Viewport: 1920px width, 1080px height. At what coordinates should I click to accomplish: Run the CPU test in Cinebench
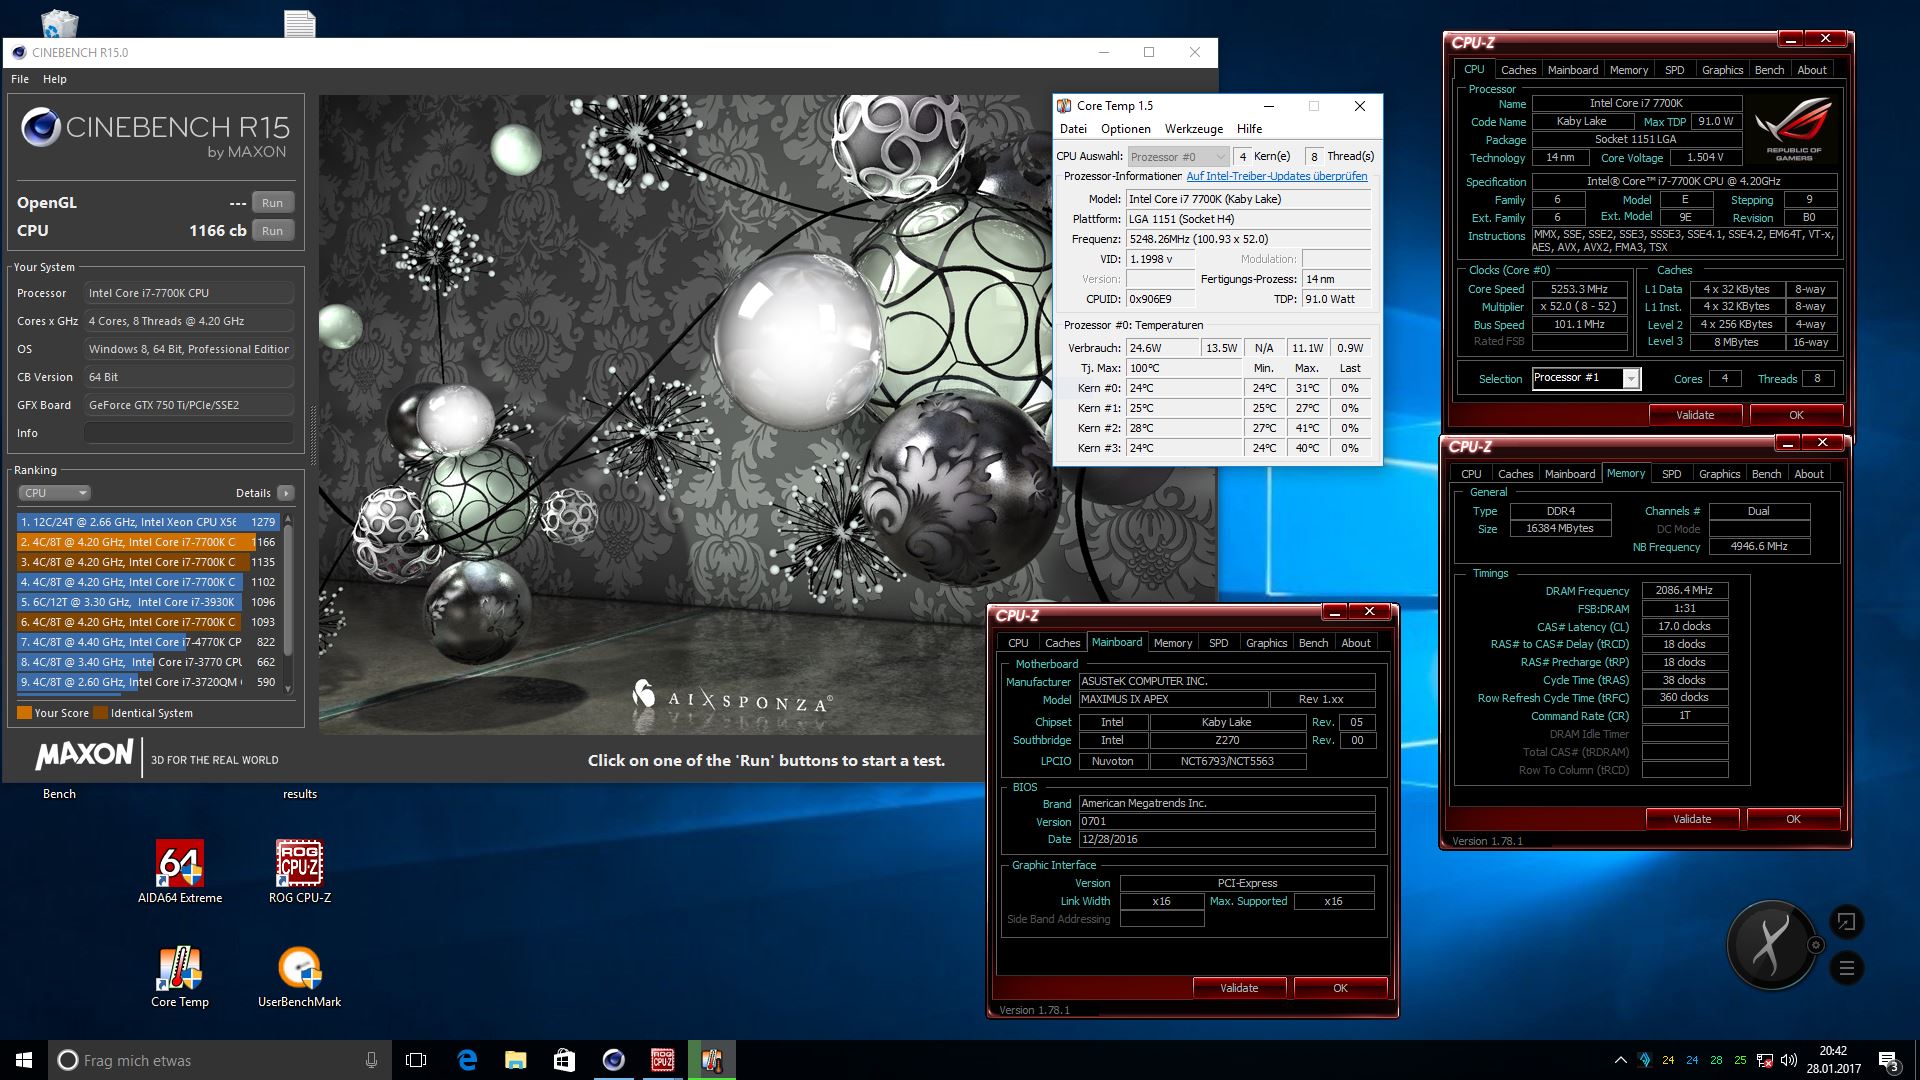tap(272, 231)
